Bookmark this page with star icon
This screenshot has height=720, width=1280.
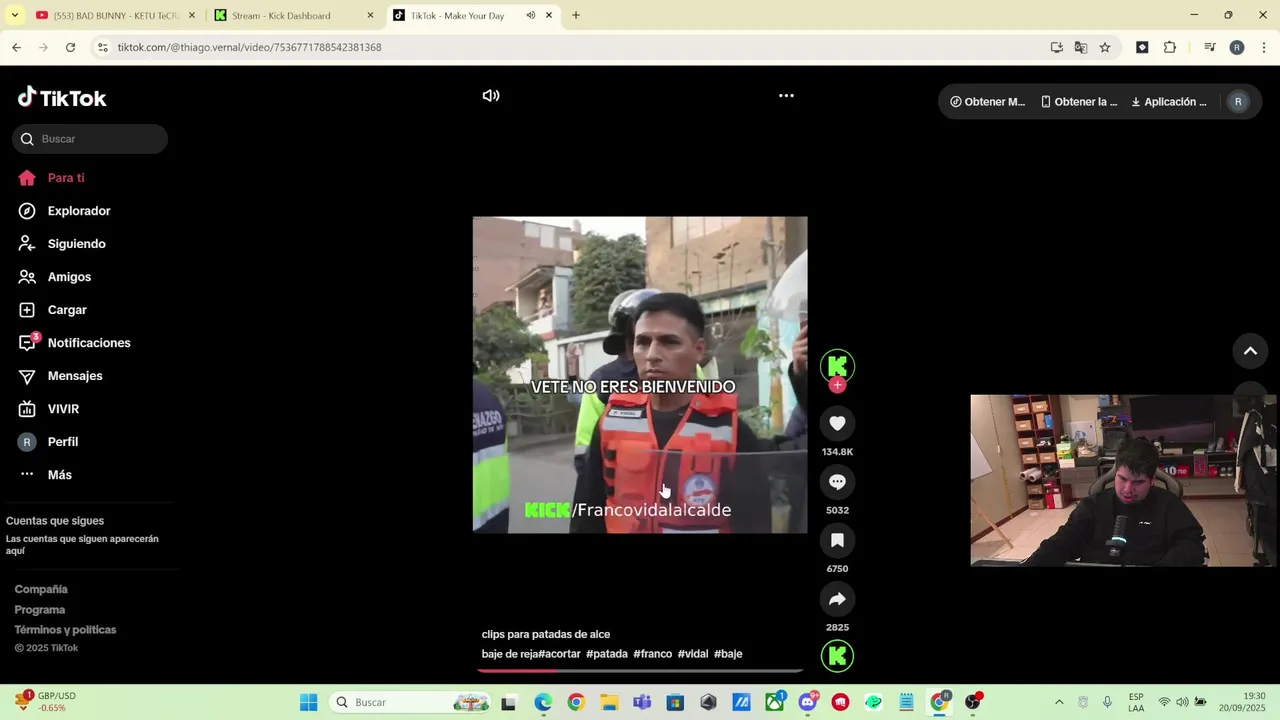pos(1105,47)
